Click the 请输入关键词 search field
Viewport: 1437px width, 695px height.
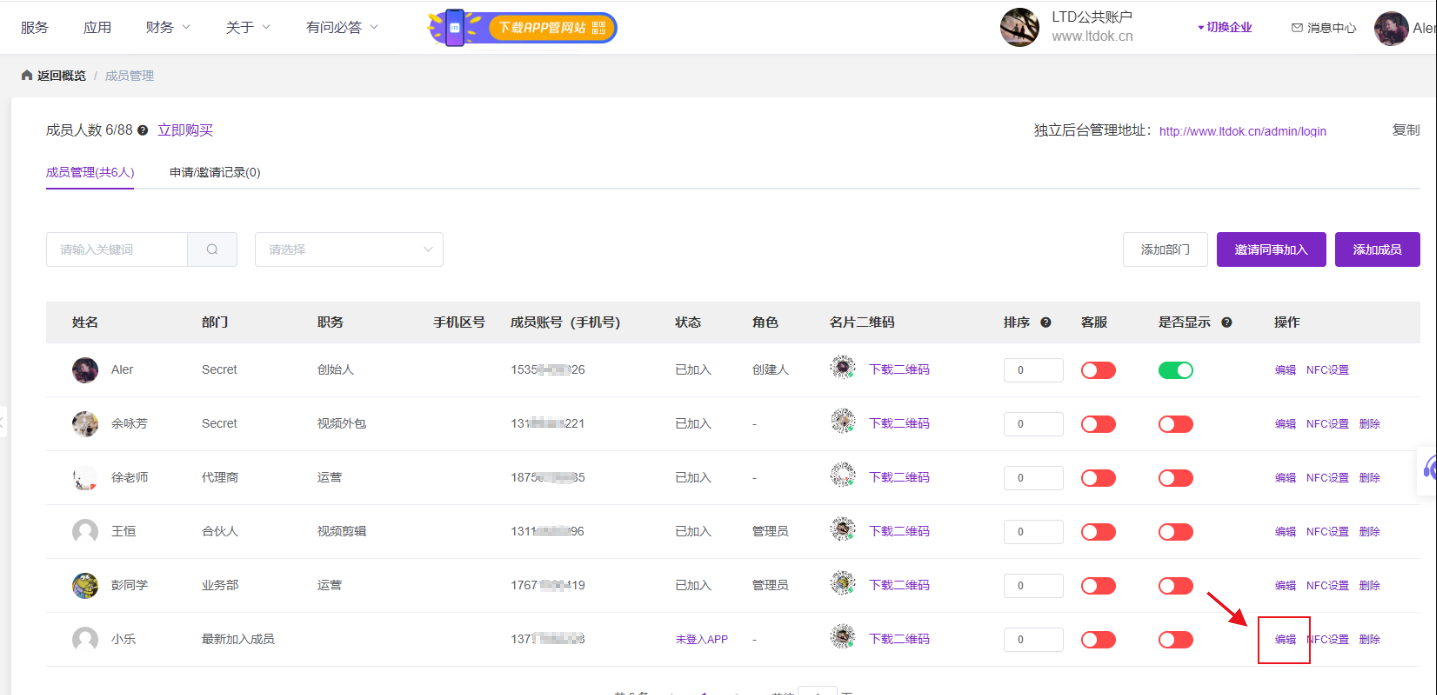(117, 250)
